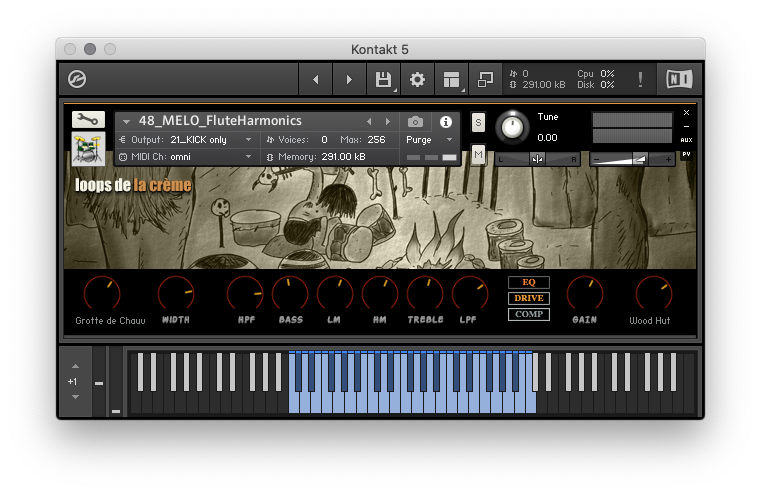Screen dimensions: 761x494
Task: Click the drum kit instrument thumbnail
Action: click(x=88, y=148)
